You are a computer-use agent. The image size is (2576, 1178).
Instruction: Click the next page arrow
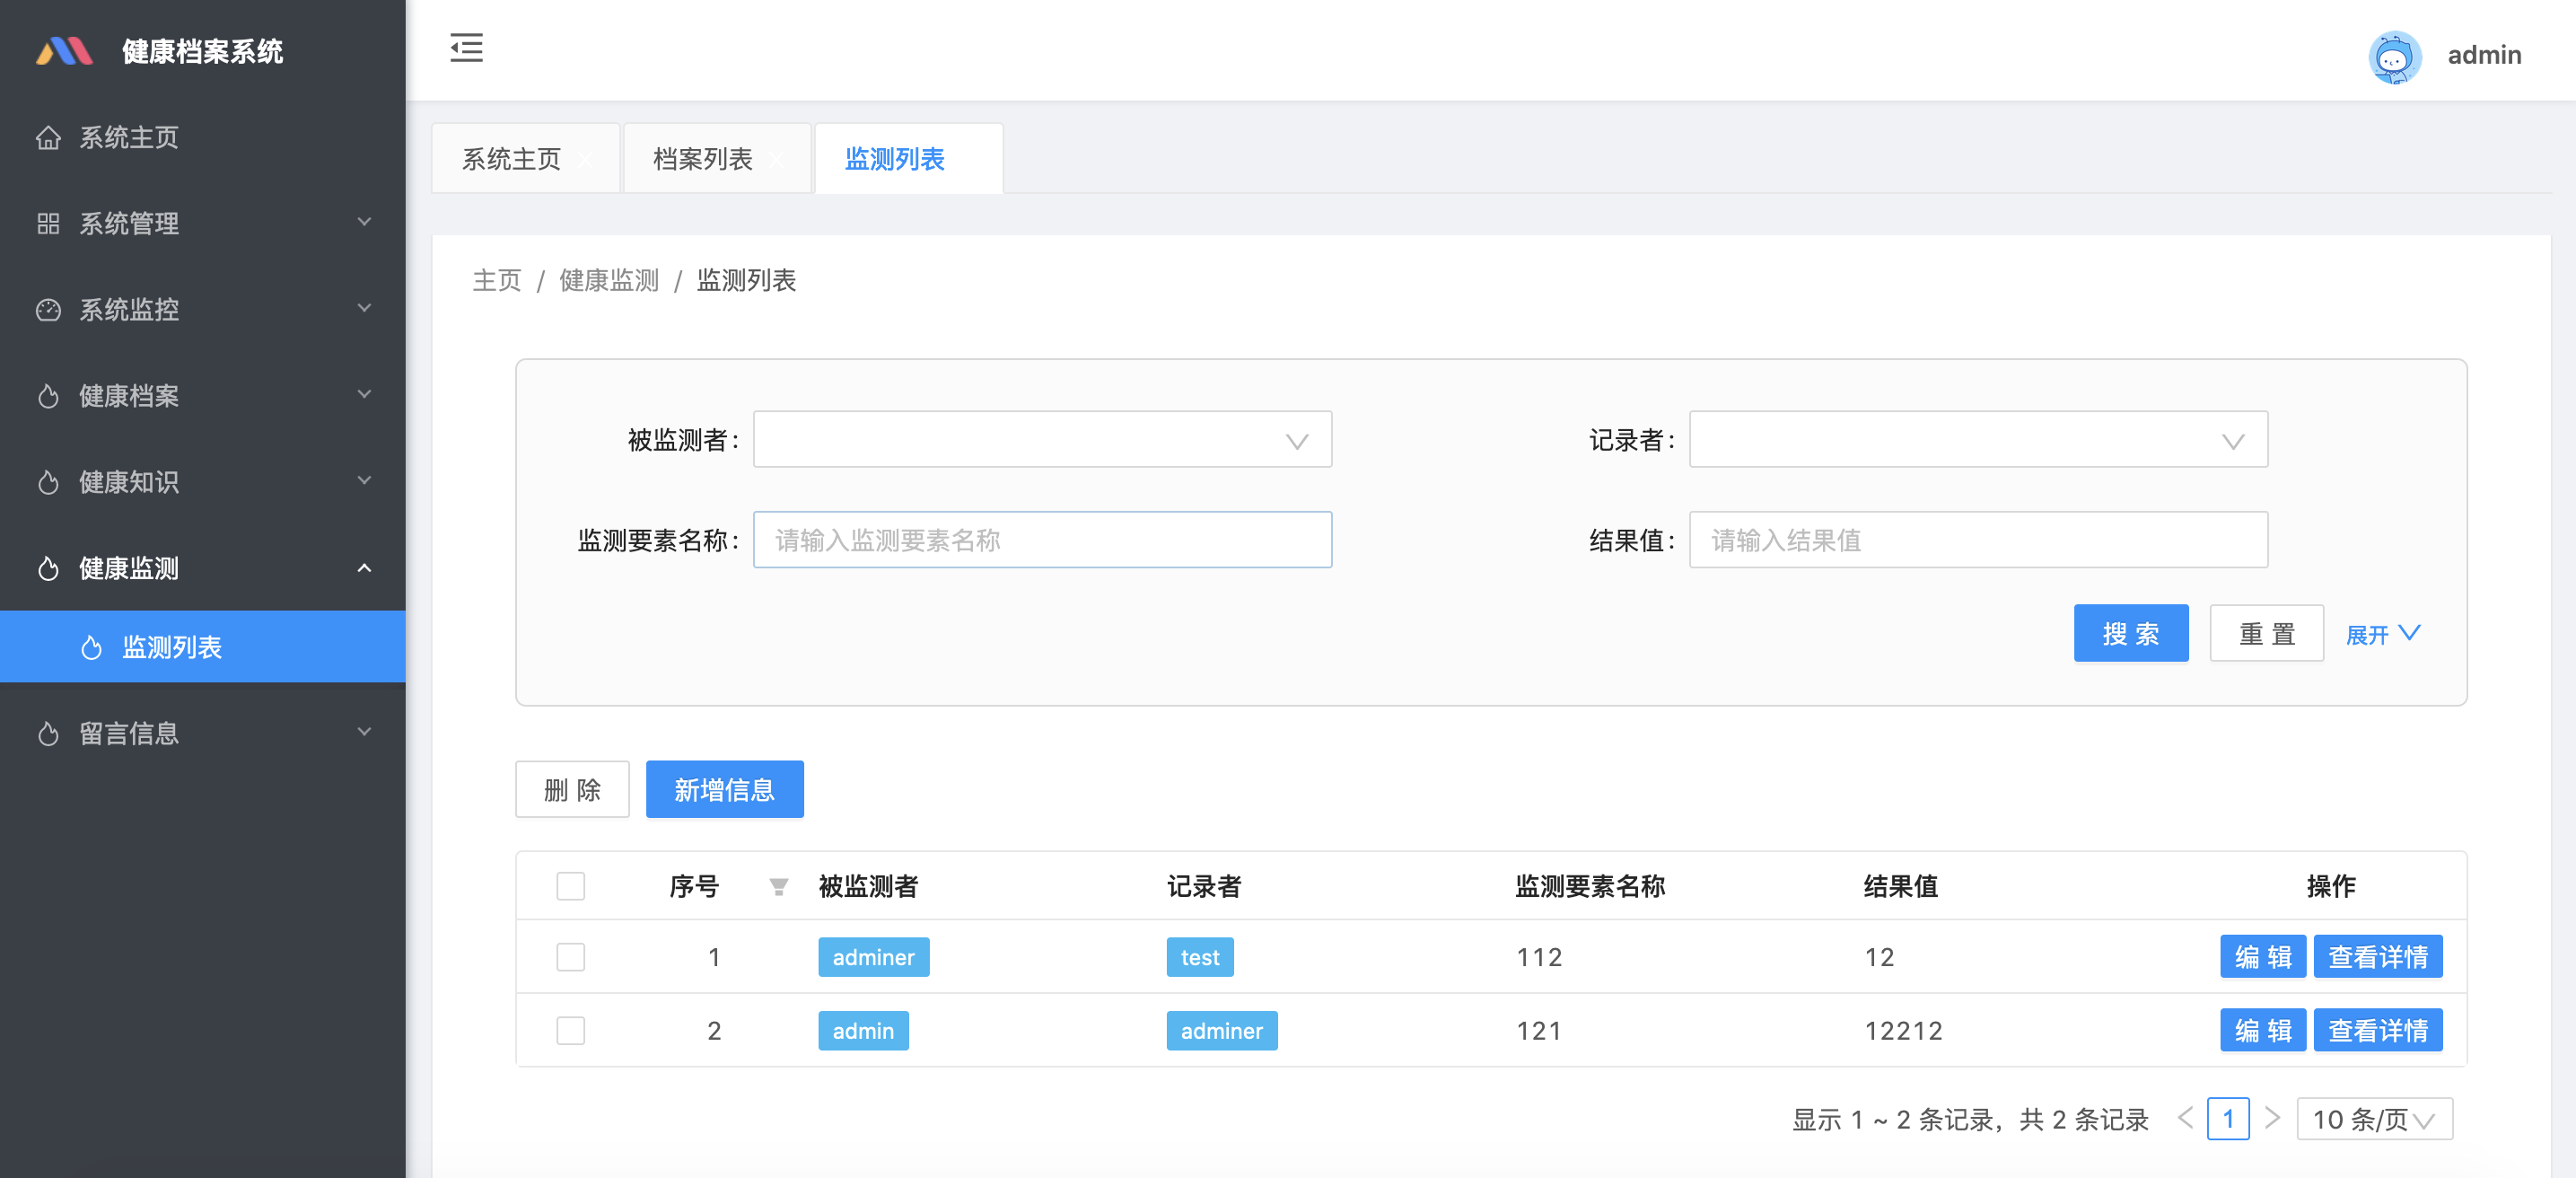point(2272,1118)
